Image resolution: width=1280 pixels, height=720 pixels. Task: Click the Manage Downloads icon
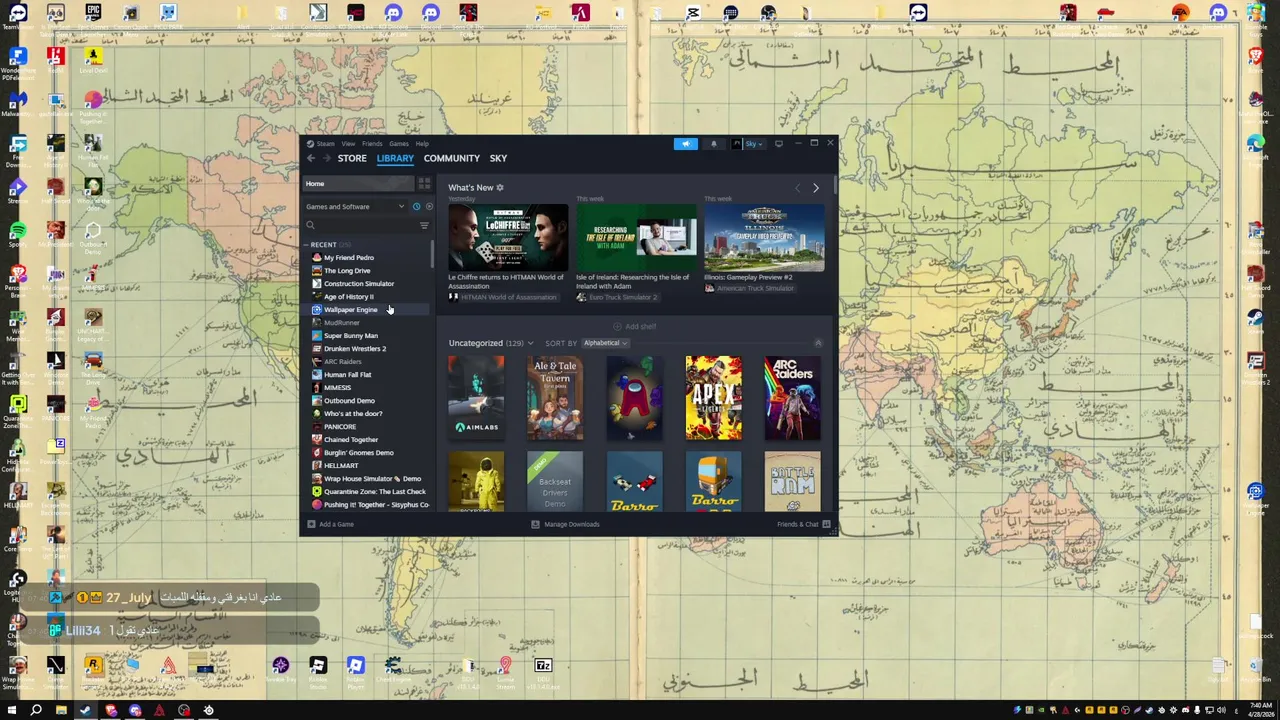click(535, 524)
